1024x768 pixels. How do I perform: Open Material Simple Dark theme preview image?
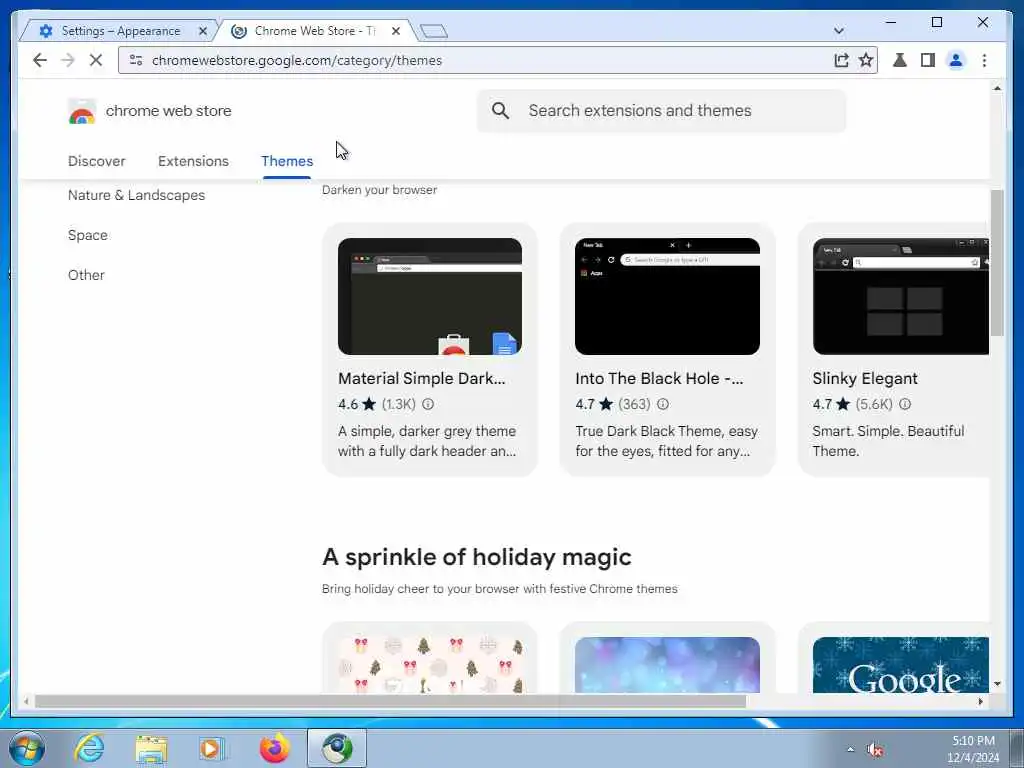(x=430, y=296)
